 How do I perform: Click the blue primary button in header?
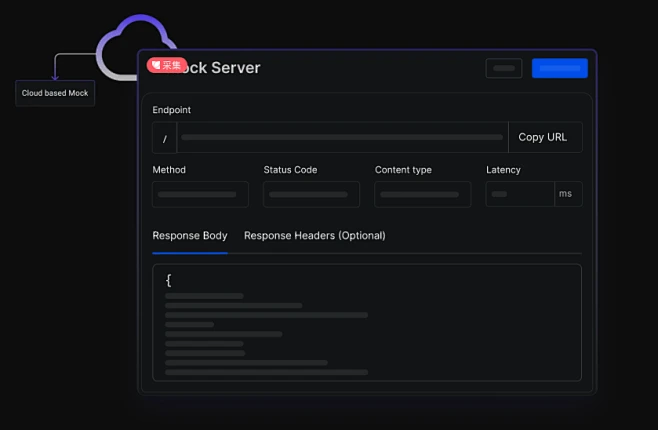pyautogui.click(x=560, y=68)
